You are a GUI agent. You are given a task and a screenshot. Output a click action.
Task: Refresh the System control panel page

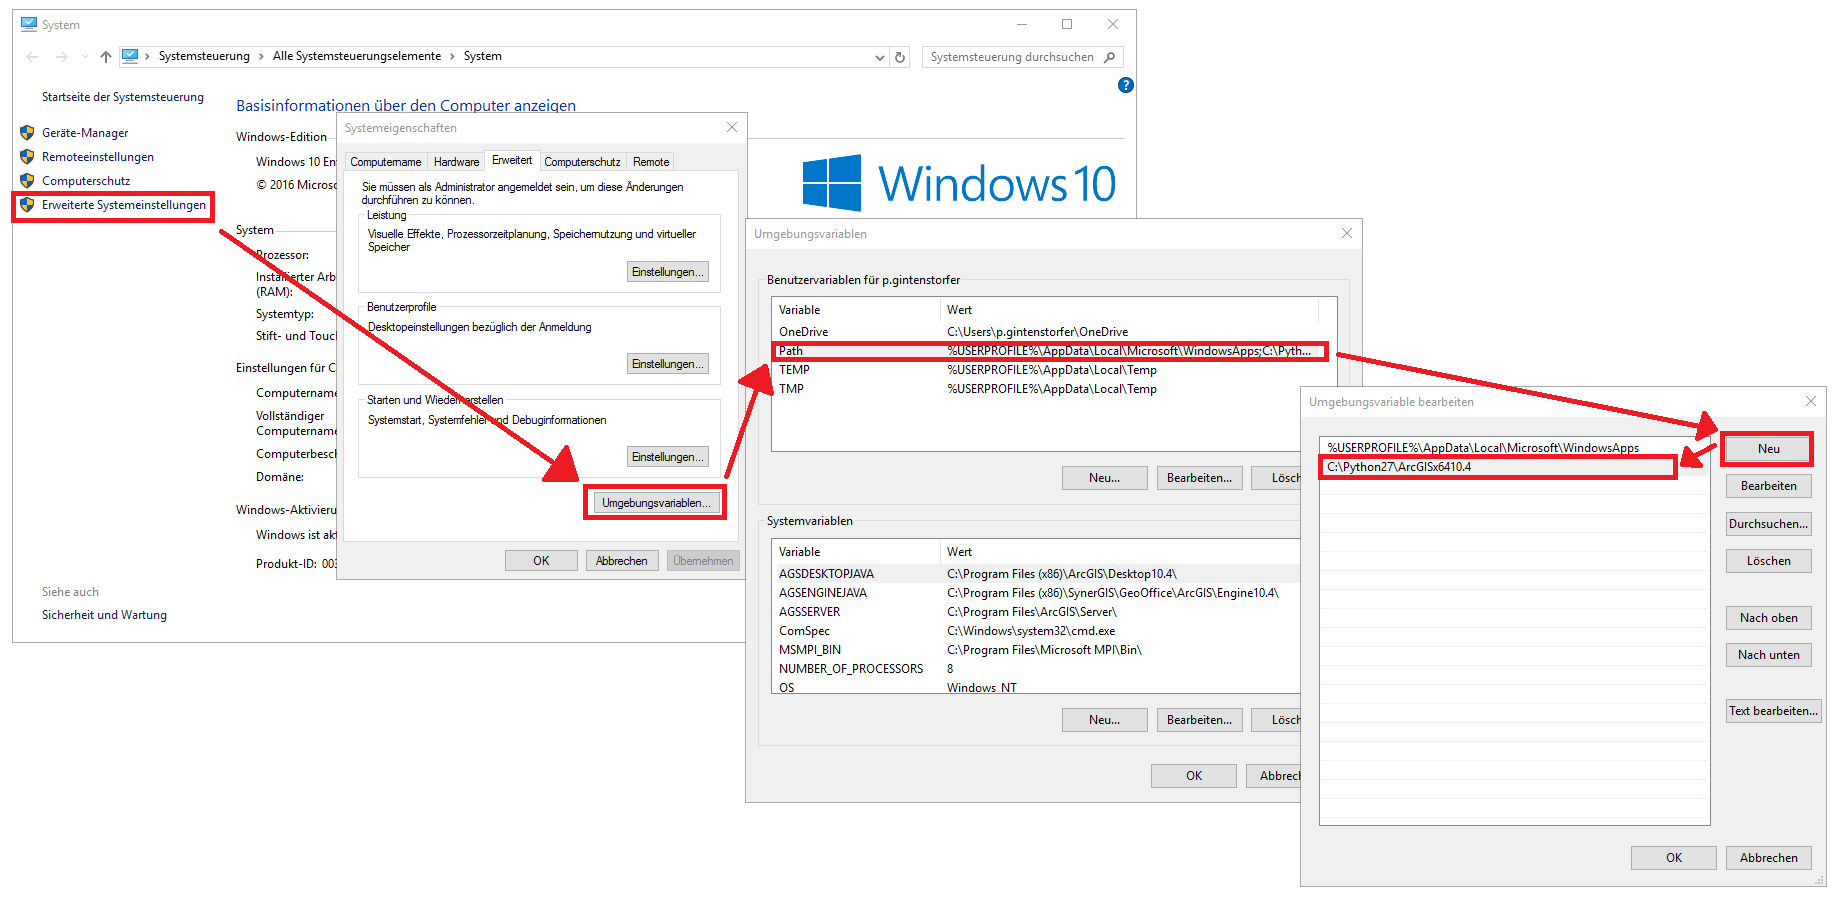coord(900,57)
